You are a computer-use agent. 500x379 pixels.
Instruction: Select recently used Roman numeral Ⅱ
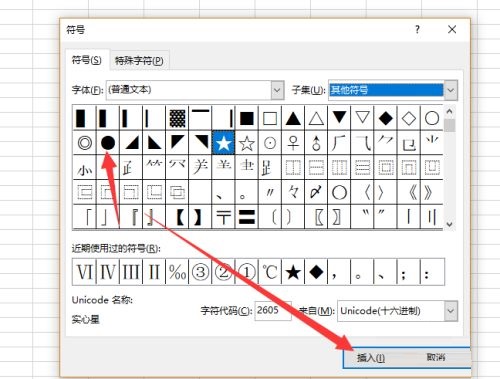pyautogui.click(x=154, y=272)
